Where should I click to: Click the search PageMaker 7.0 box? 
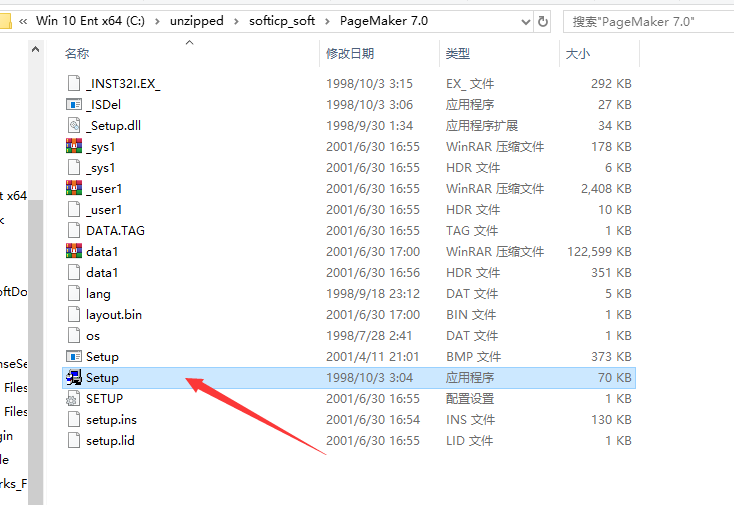648,22
